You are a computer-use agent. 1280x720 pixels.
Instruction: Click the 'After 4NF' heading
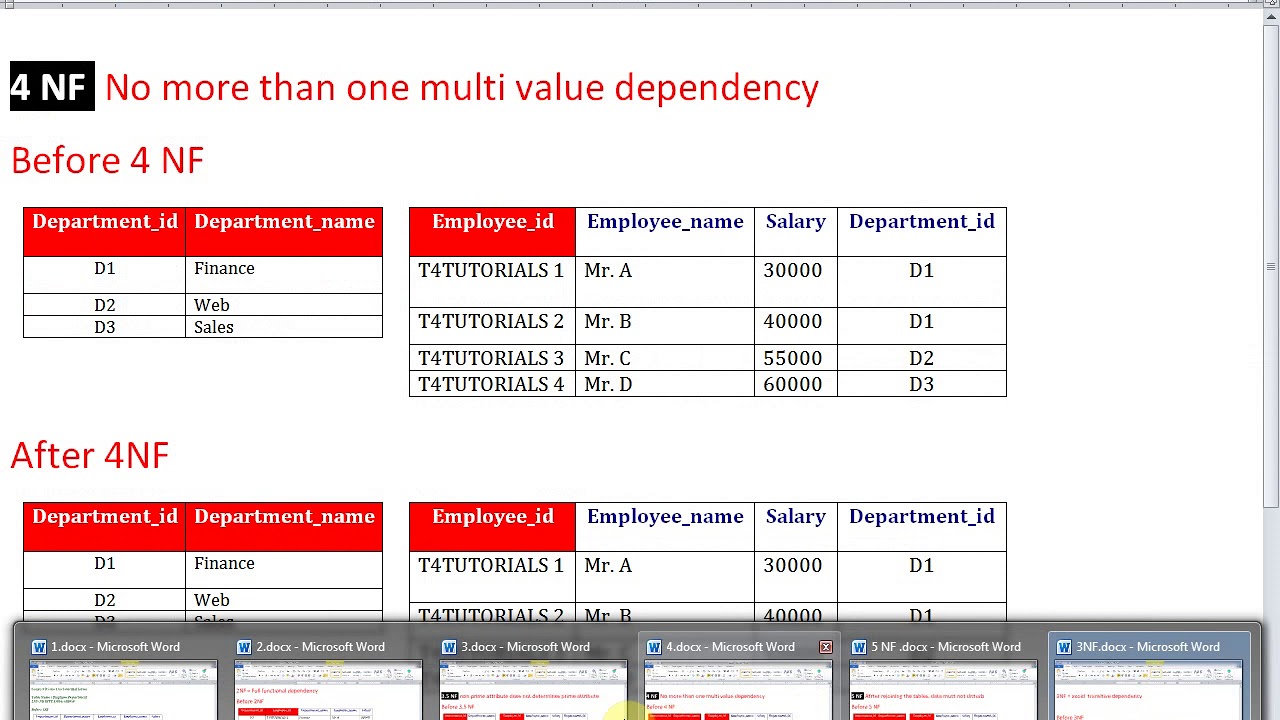[x=90, y=455]
